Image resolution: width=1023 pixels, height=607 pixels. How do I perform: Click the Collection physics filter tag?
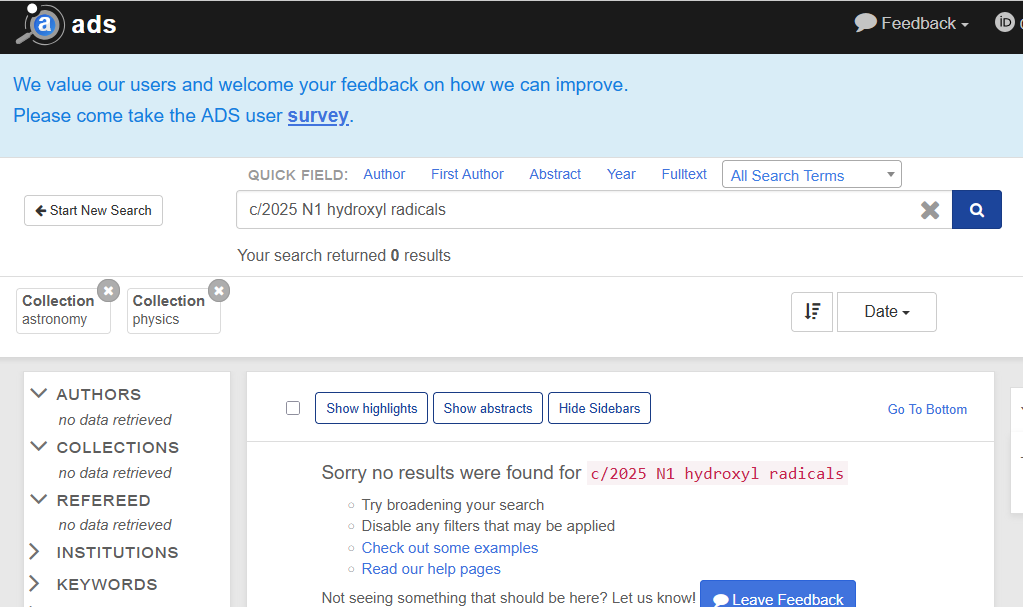pos(174,311)
